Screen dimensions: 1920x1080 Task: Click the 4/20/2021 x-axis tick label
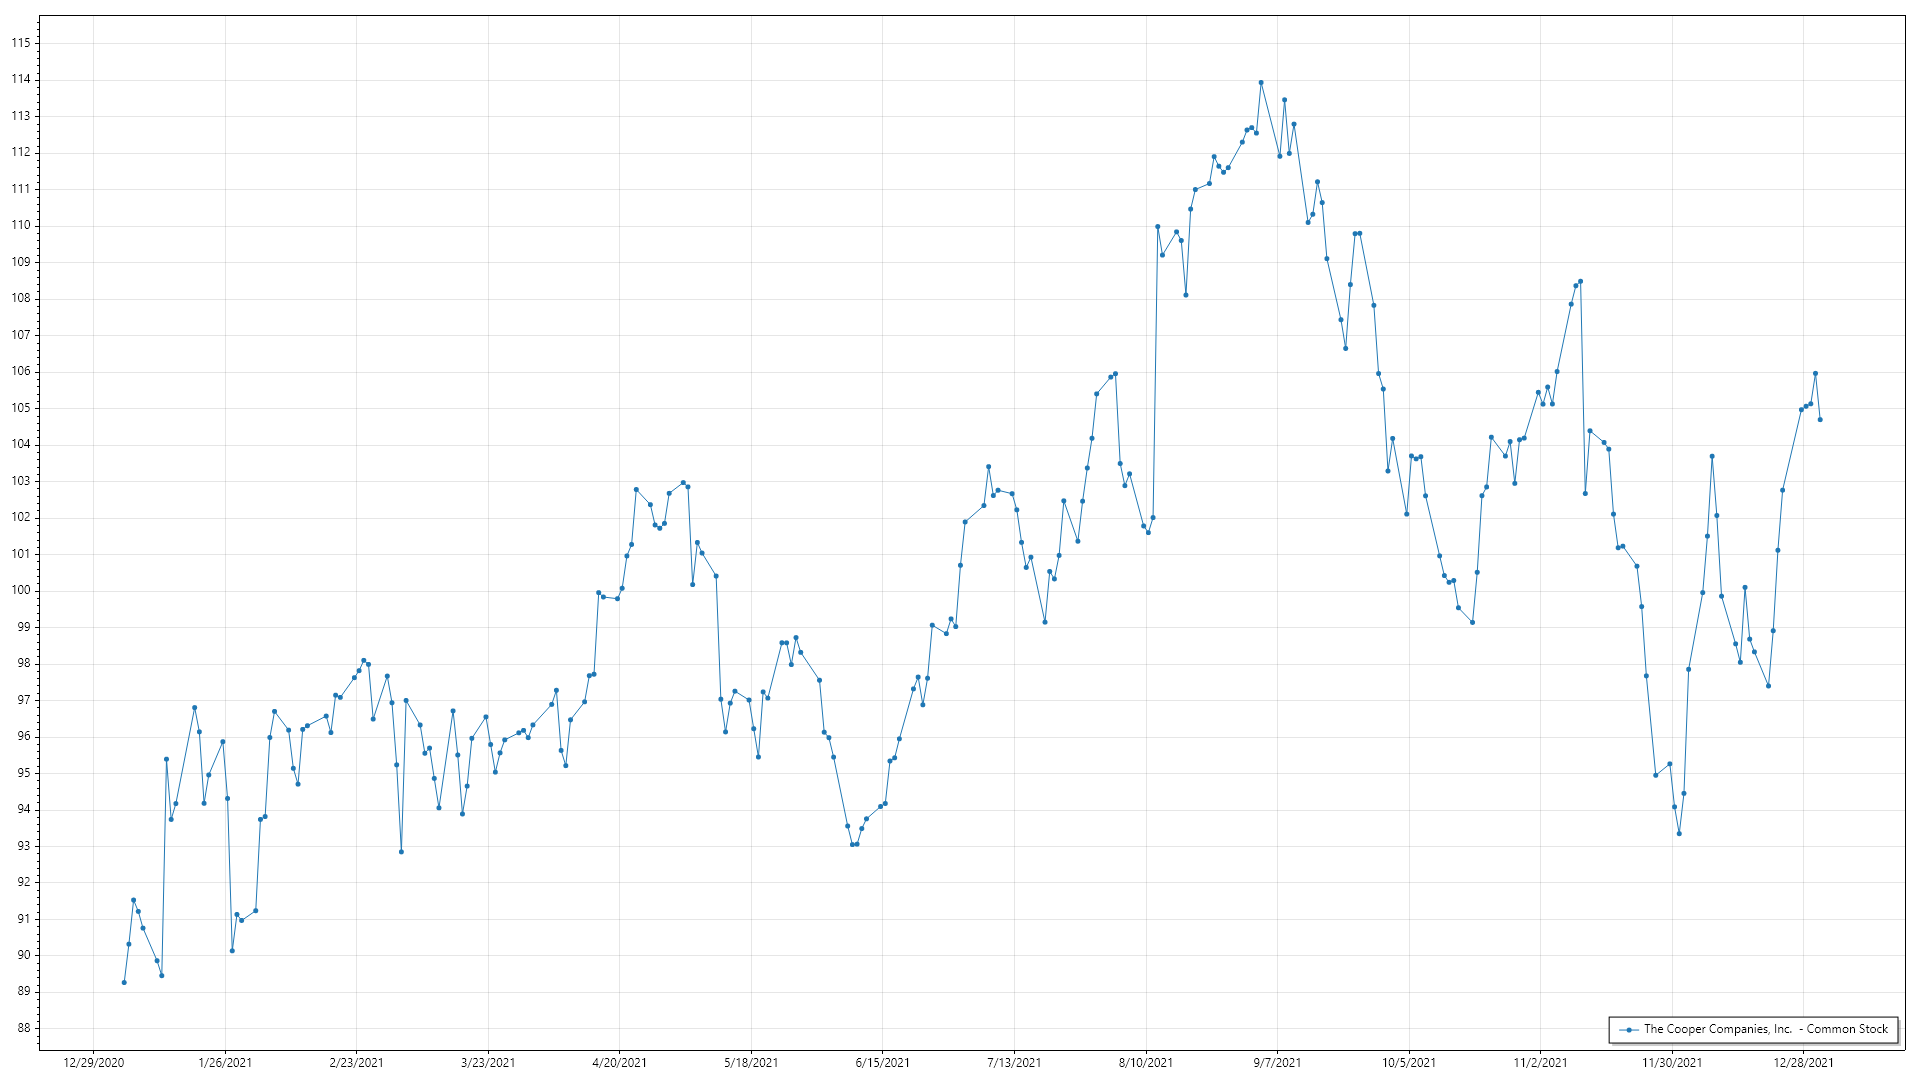[x=619, y=1062]
